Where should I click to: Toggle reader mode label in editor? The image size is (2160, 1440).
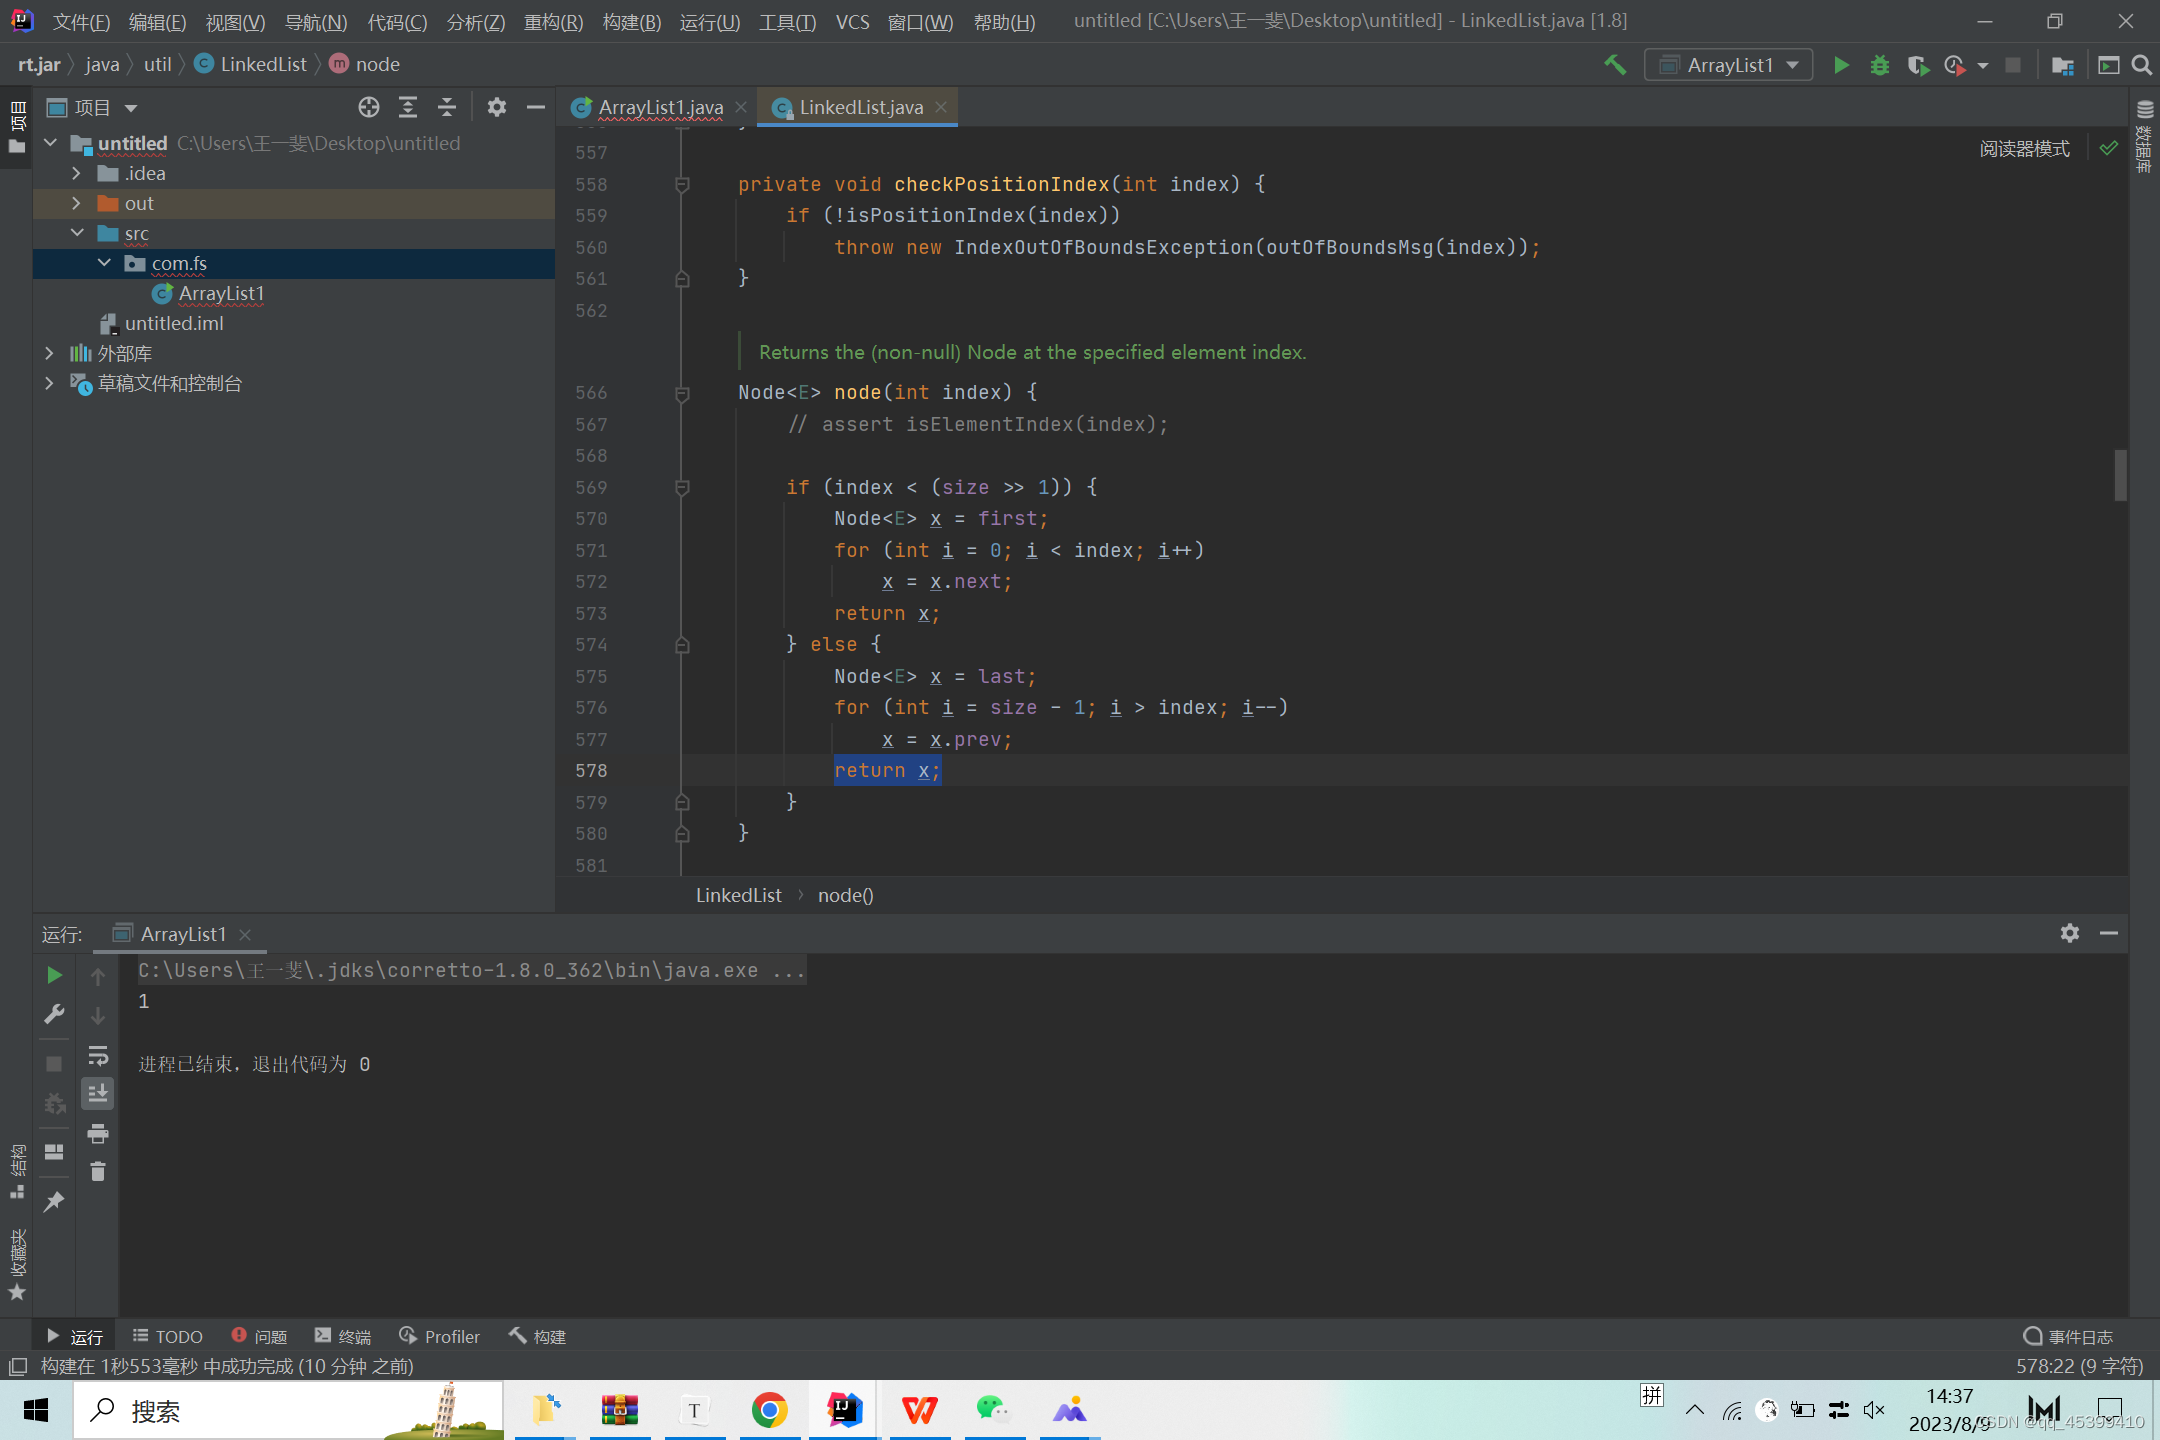2024,148
